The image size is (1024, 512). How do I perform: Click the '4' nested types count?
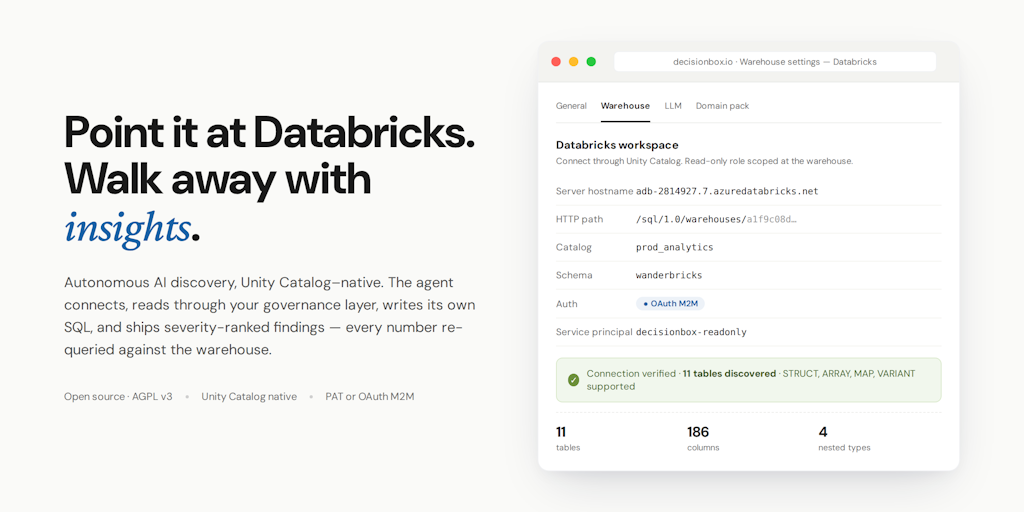click(x=823, y=432)
